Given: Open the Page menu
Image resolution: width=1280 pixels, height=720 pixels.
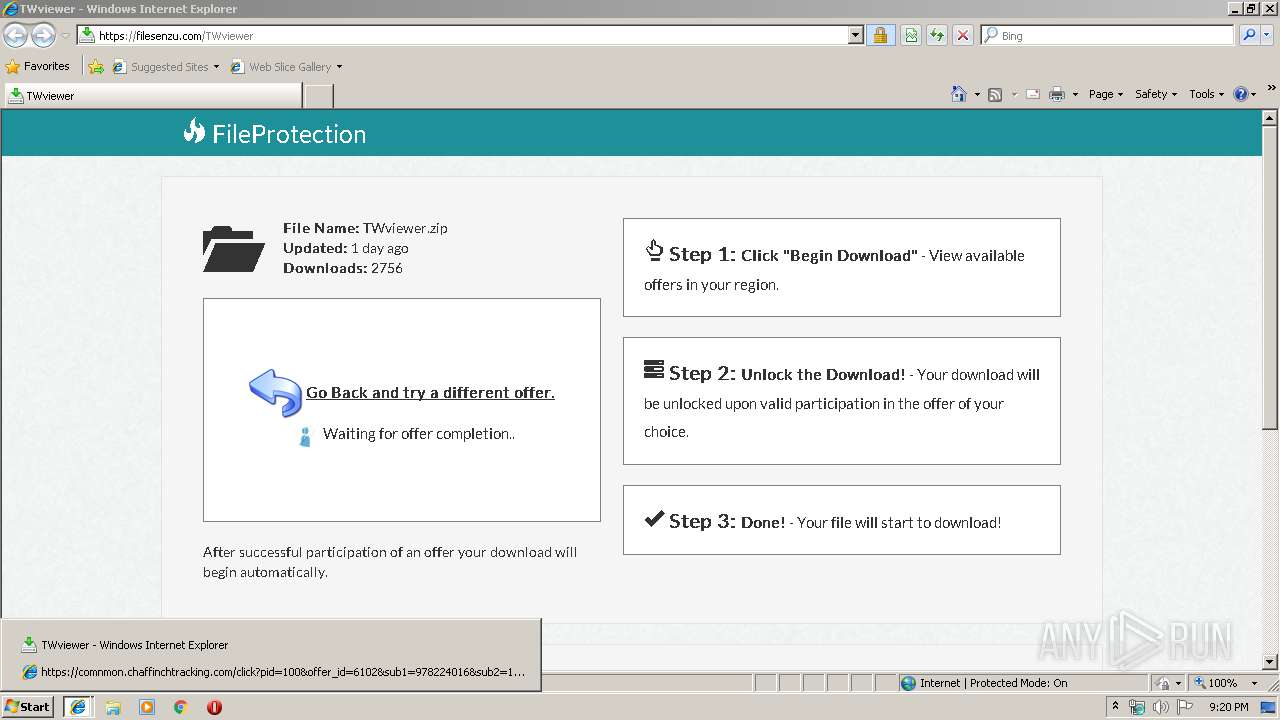Looking at the screenshot, I should click(x=1105, y=94).
